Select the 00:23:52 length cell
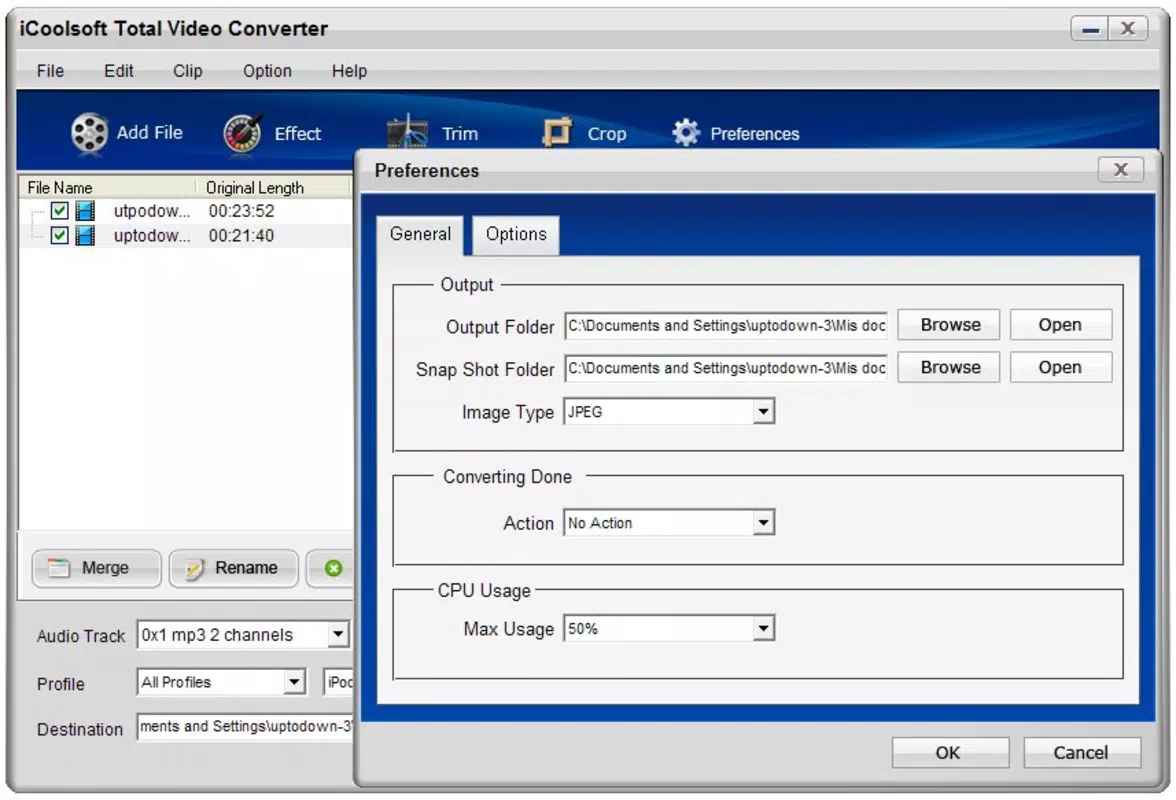Viewport: 1176px width, 800px height. (x=242, y=211)
